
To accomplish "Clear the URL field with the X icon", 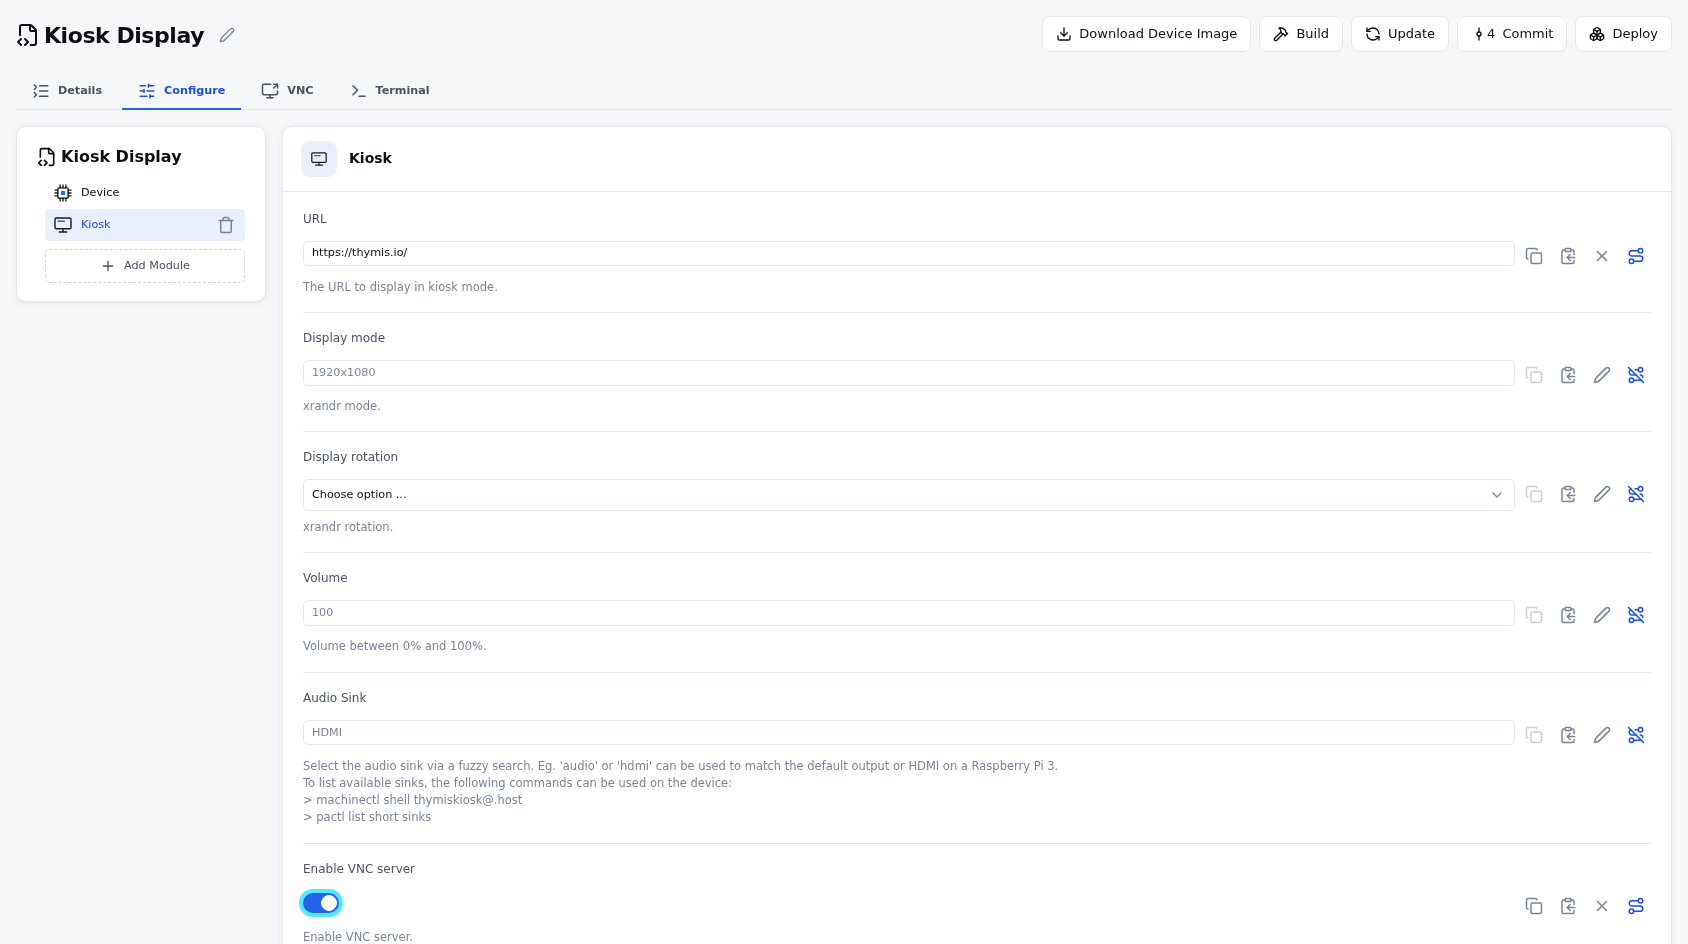I will (1602, 256).
